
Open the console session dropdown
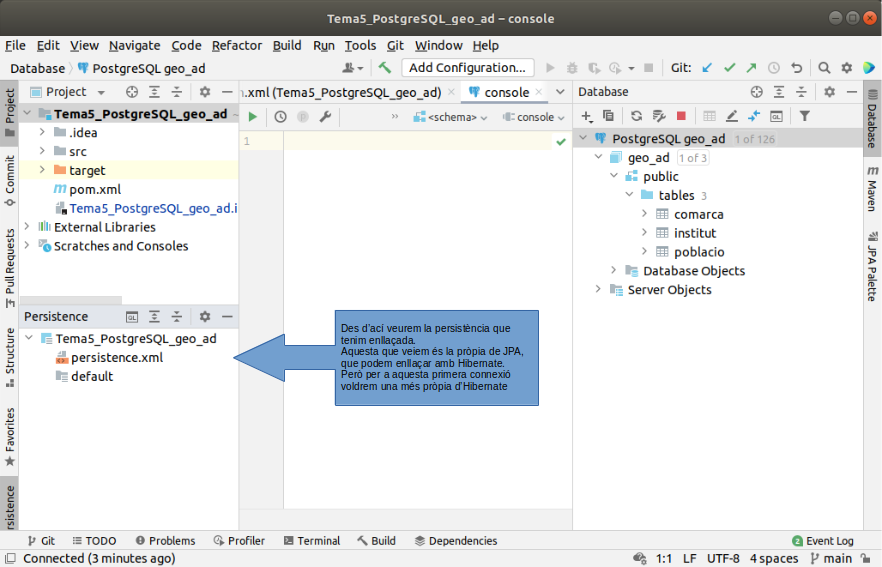pos(534,117)
